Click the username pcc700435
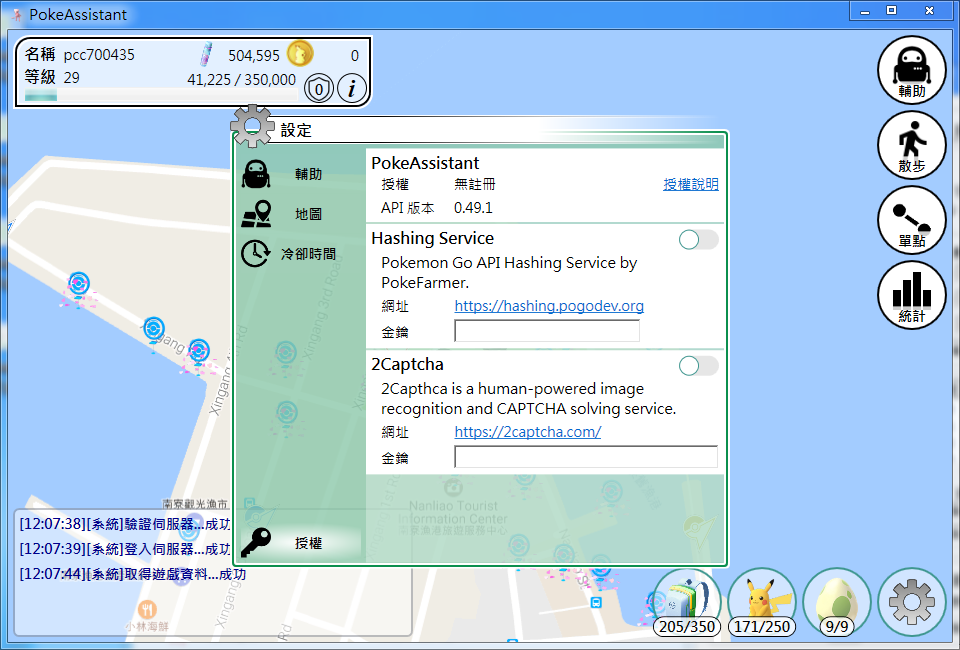Viewport: 960px width, 650px height. 99,54
